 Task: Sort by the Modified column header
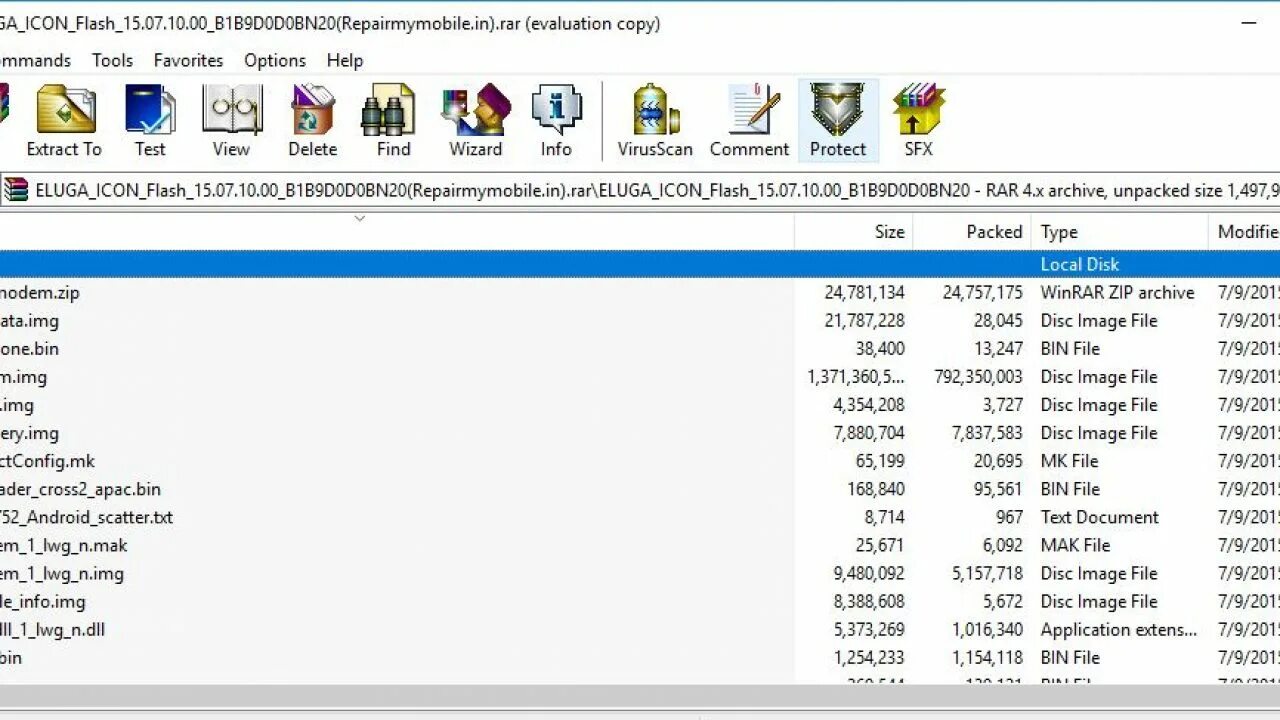point(1245,232)
